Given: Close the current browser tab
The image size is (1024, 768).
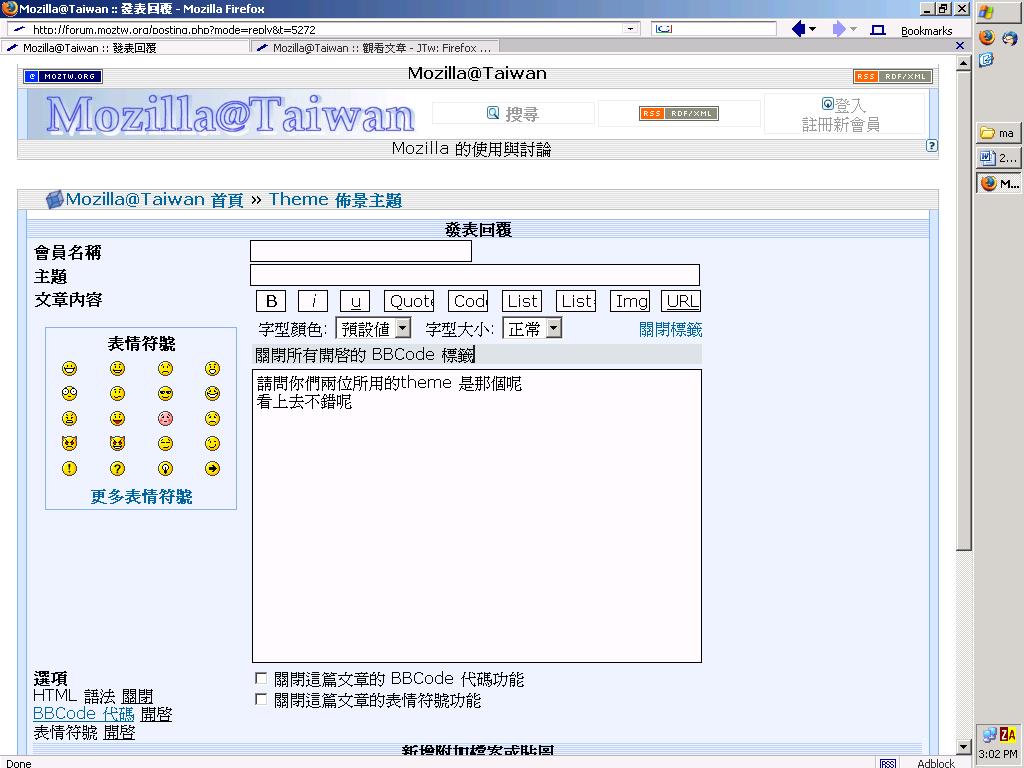Looking at the screenshot, I should click(960, 46).
